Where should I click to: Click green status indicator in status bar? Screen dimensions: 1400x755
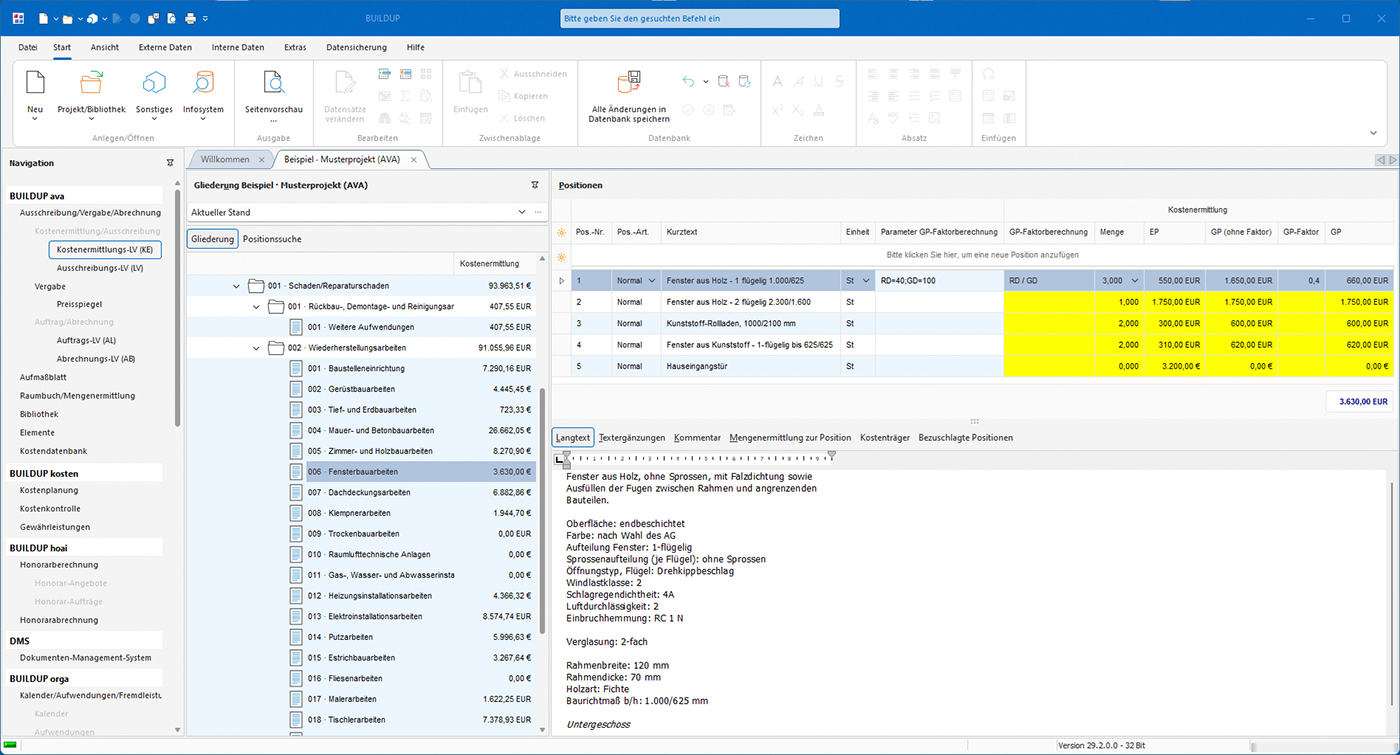click(x=11, y=745)
